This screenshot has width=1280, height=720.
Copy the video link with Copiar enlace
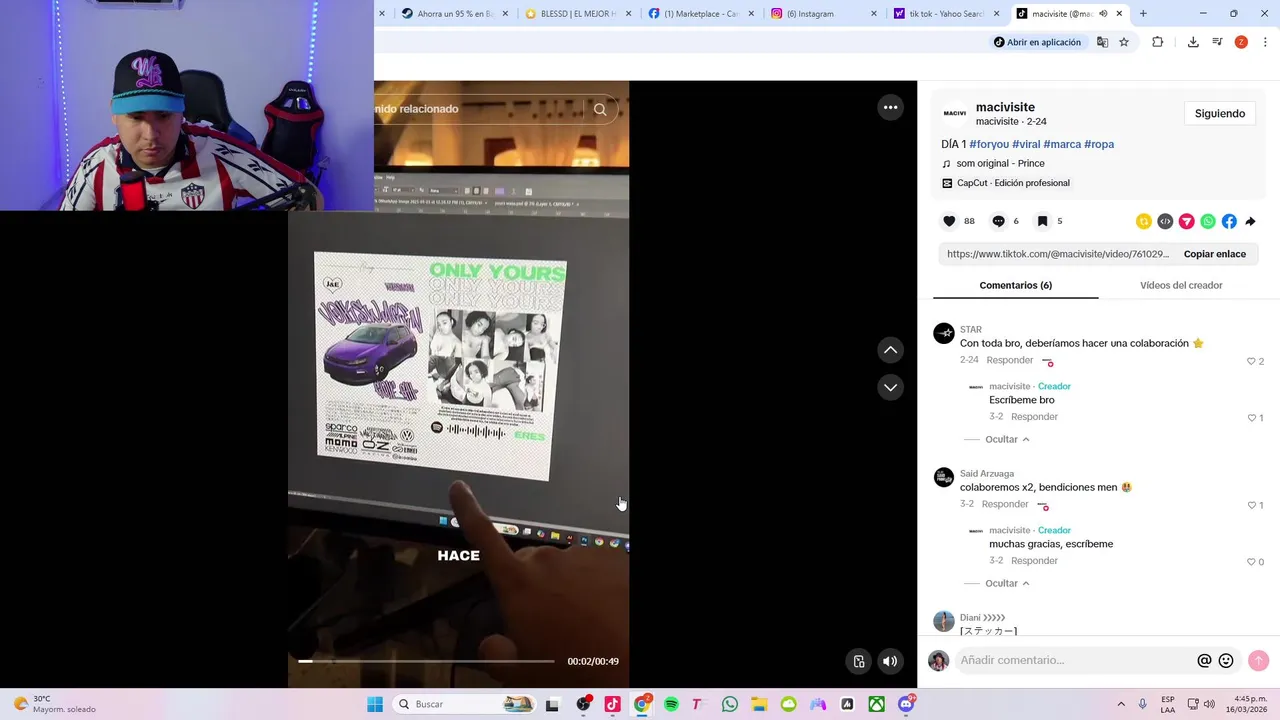click(1214, 254)
